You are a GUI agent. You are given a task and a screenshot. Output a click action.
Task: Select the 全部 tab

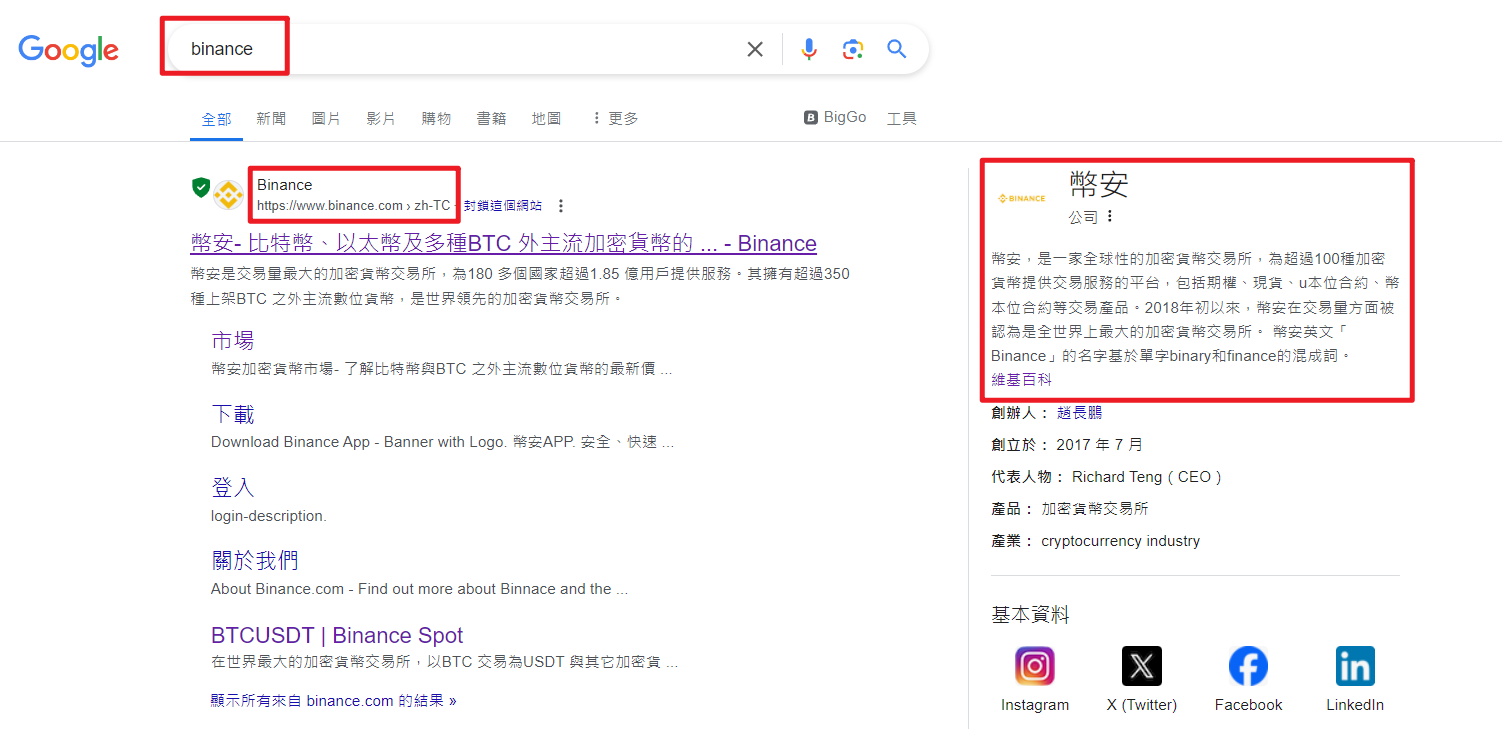click(216, 119)
